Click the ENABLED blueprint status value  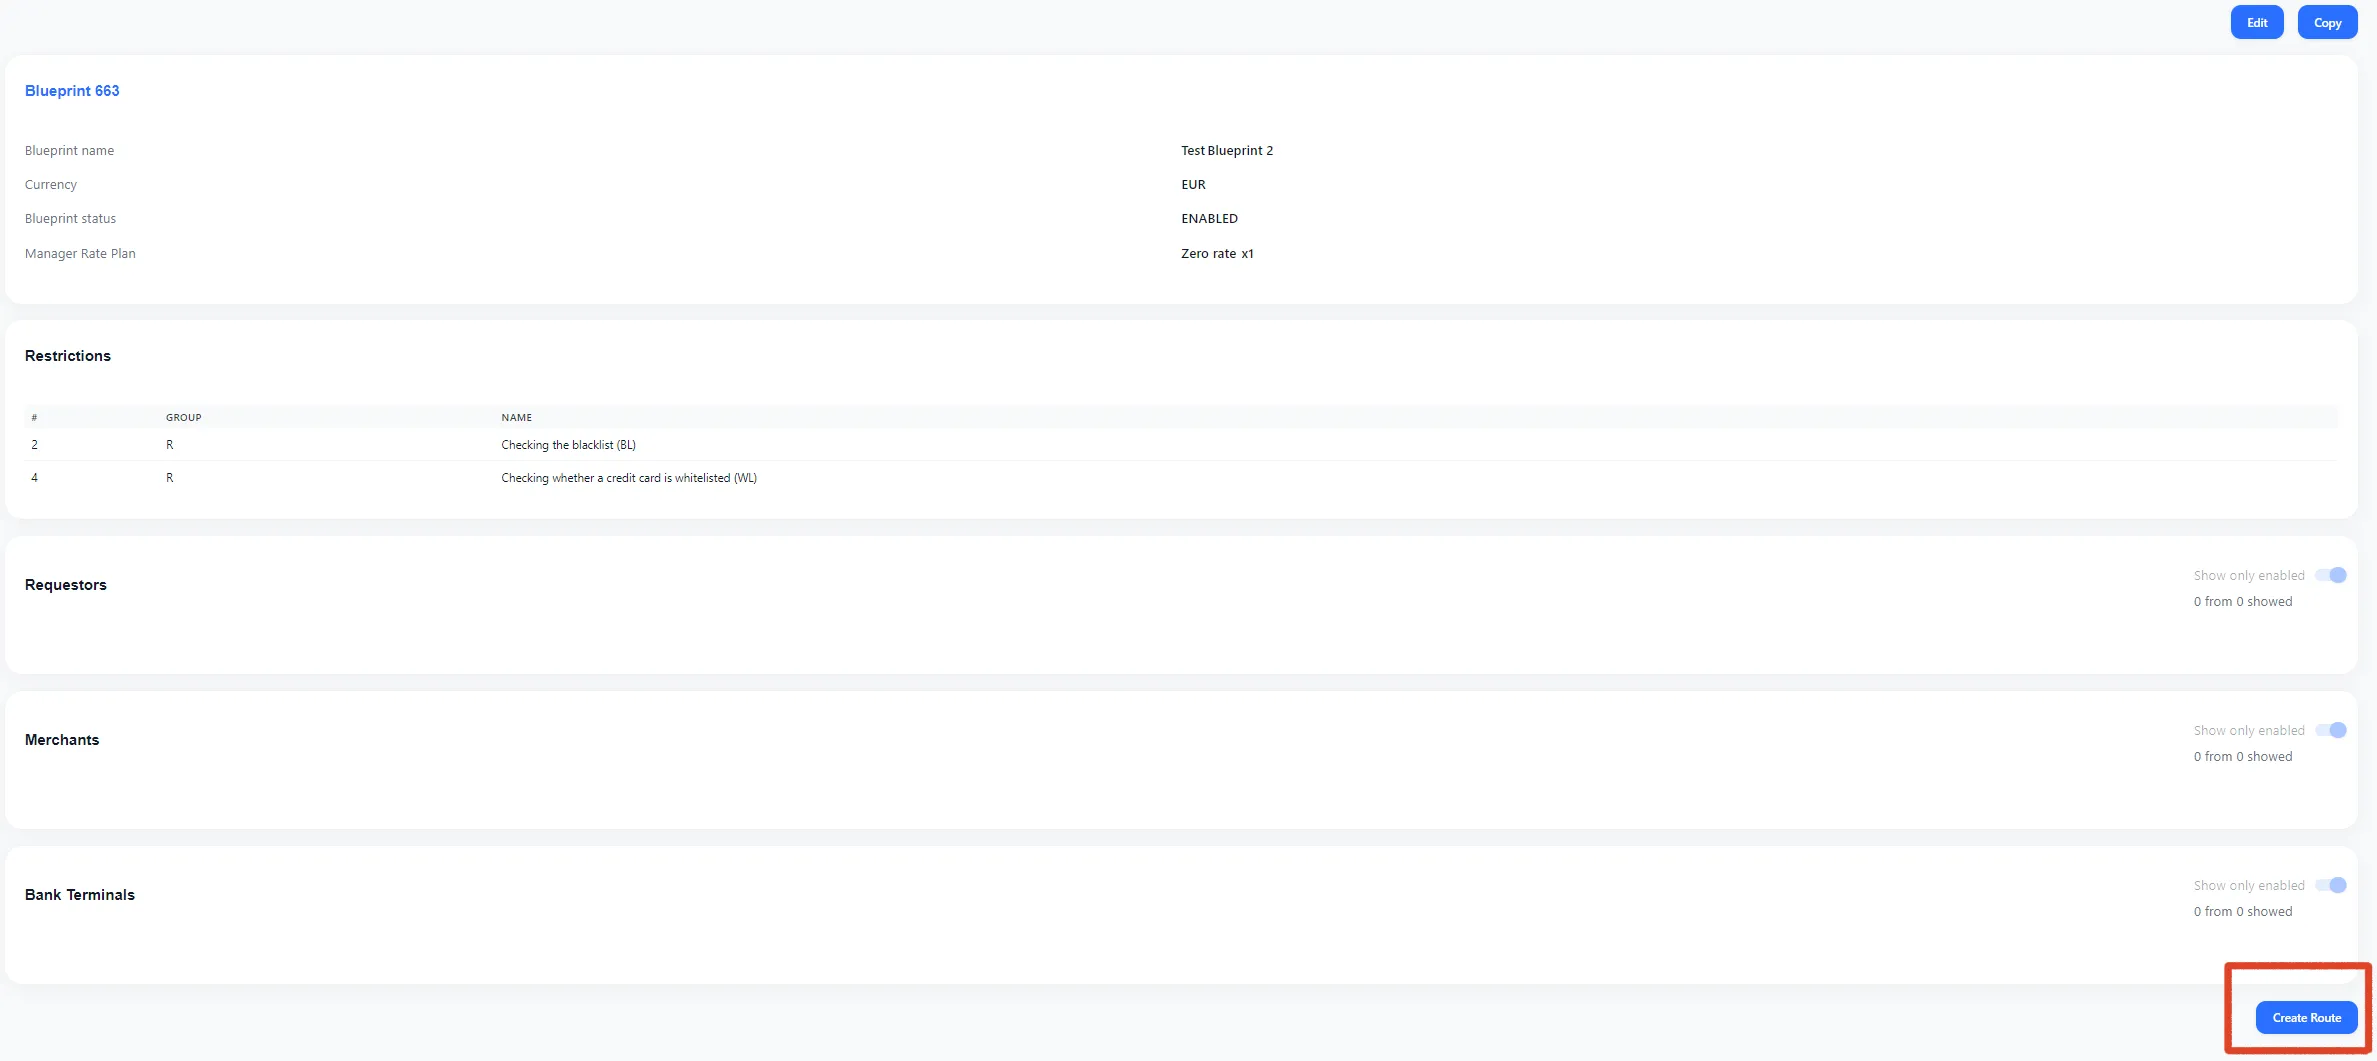pyautogui.click(x=1209, y=219)
